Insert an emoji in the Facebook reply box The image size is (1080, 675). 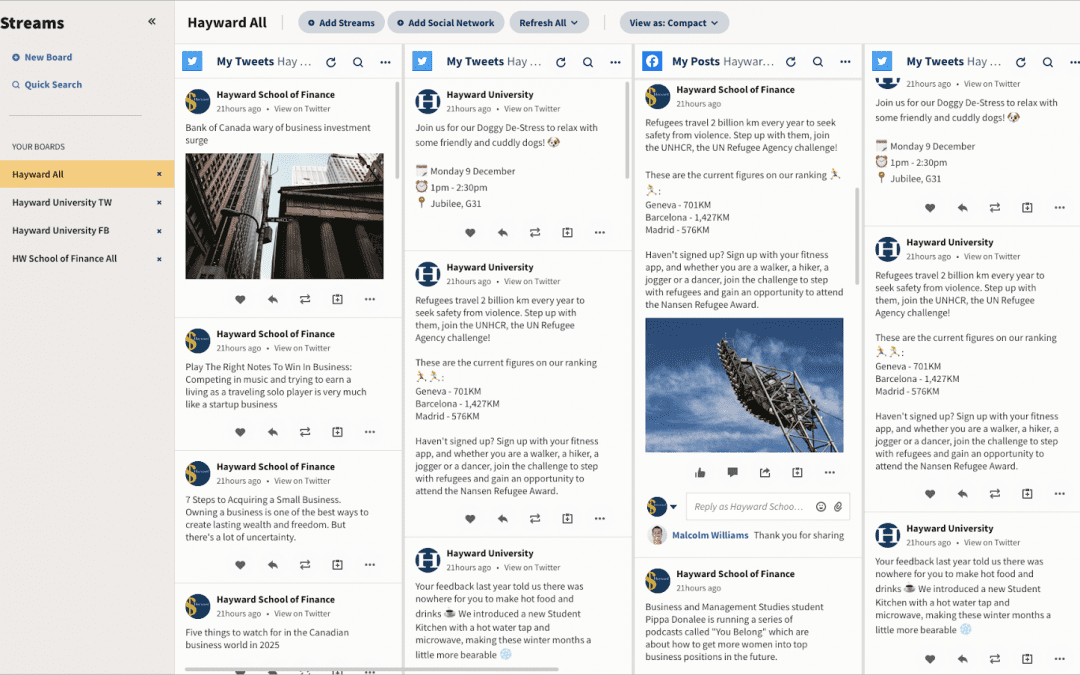click(x=821, y=507)
